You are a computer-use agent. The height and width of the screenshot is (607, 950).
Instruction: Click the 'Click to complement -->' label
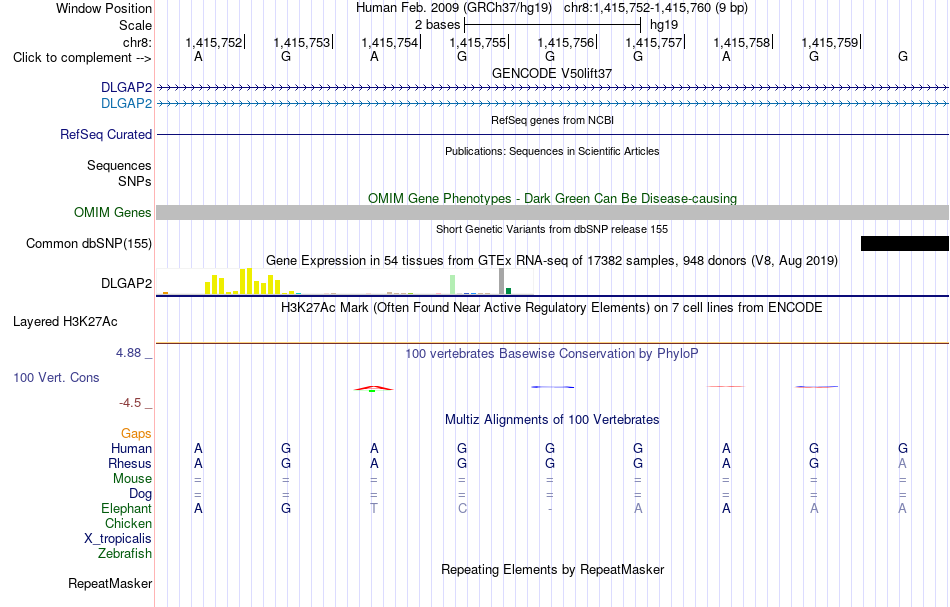82,58
